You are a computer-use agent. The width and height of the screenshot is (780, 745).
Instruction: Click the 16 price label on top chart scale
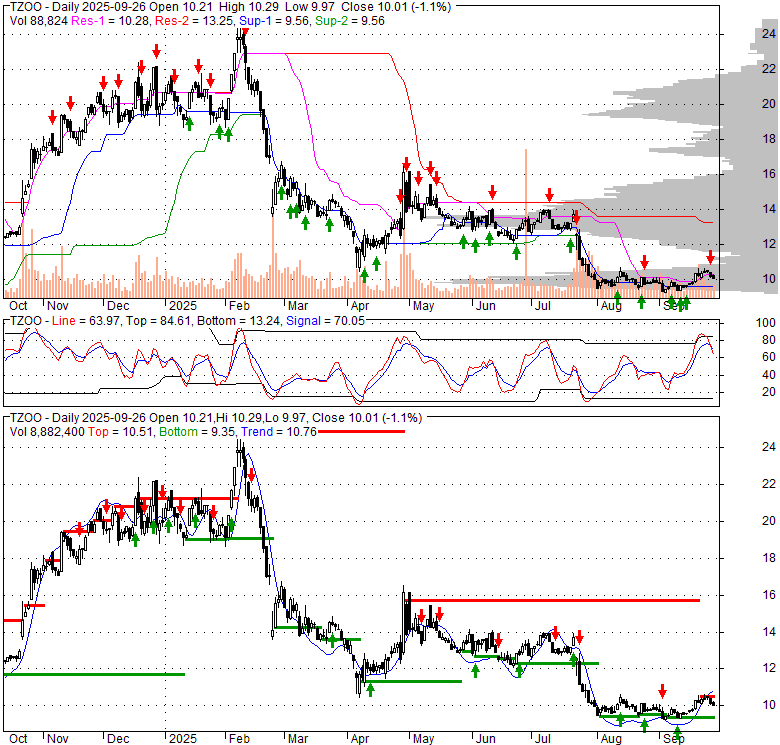click(769, 174)
